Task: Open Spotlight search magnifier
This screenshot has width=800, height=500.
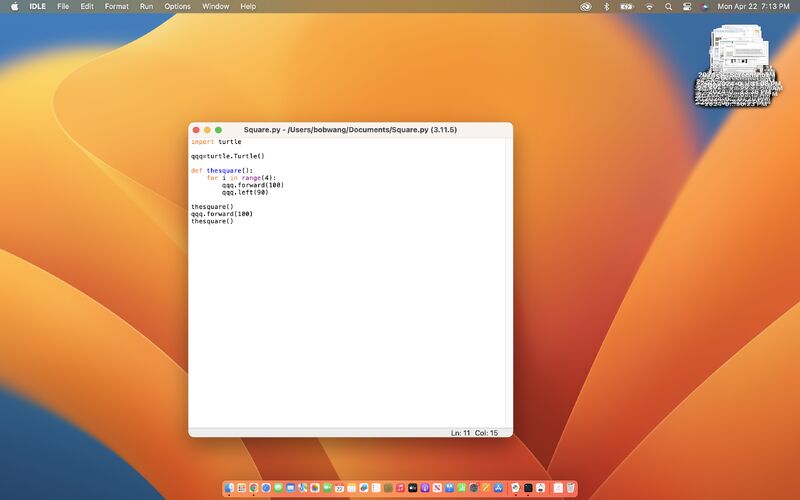Action: tap(668, 6)
